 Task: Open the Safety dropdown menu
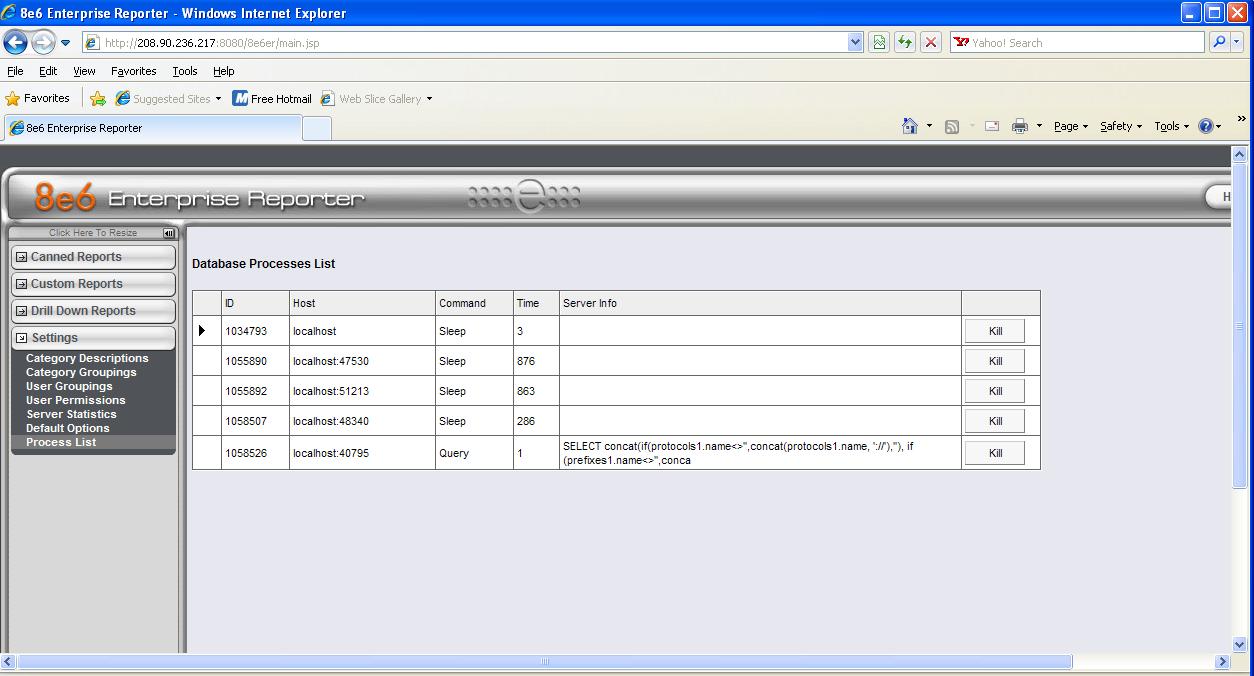coord(1121,126)
